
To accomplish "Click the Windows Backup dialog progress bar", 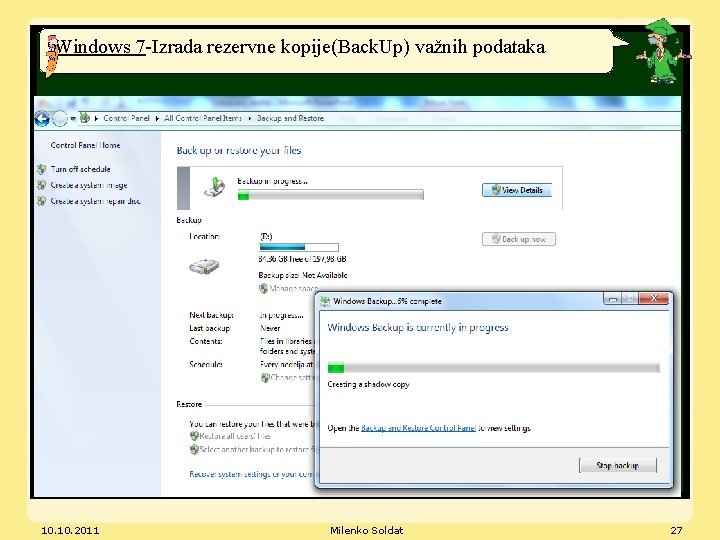I will click(x=494, y=367).
